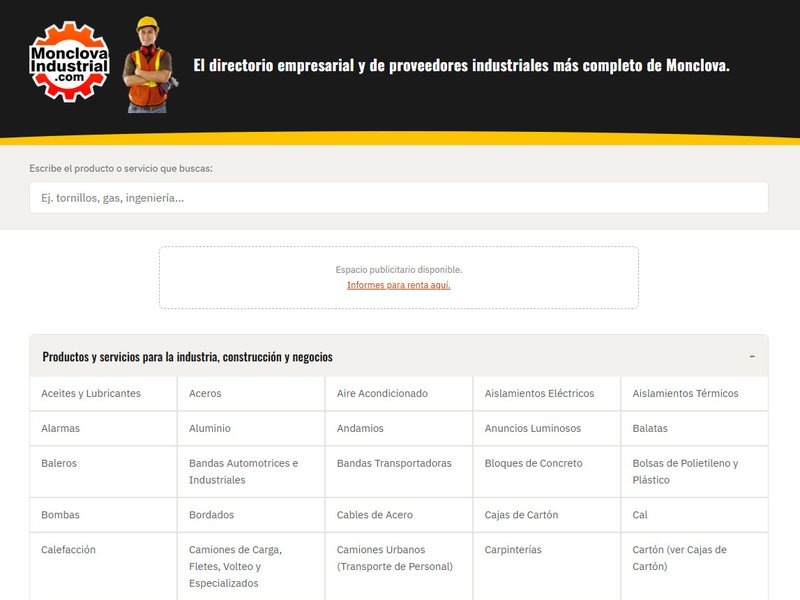Open the Carpinterías category
800x600 pixels.
coord(513,549)
